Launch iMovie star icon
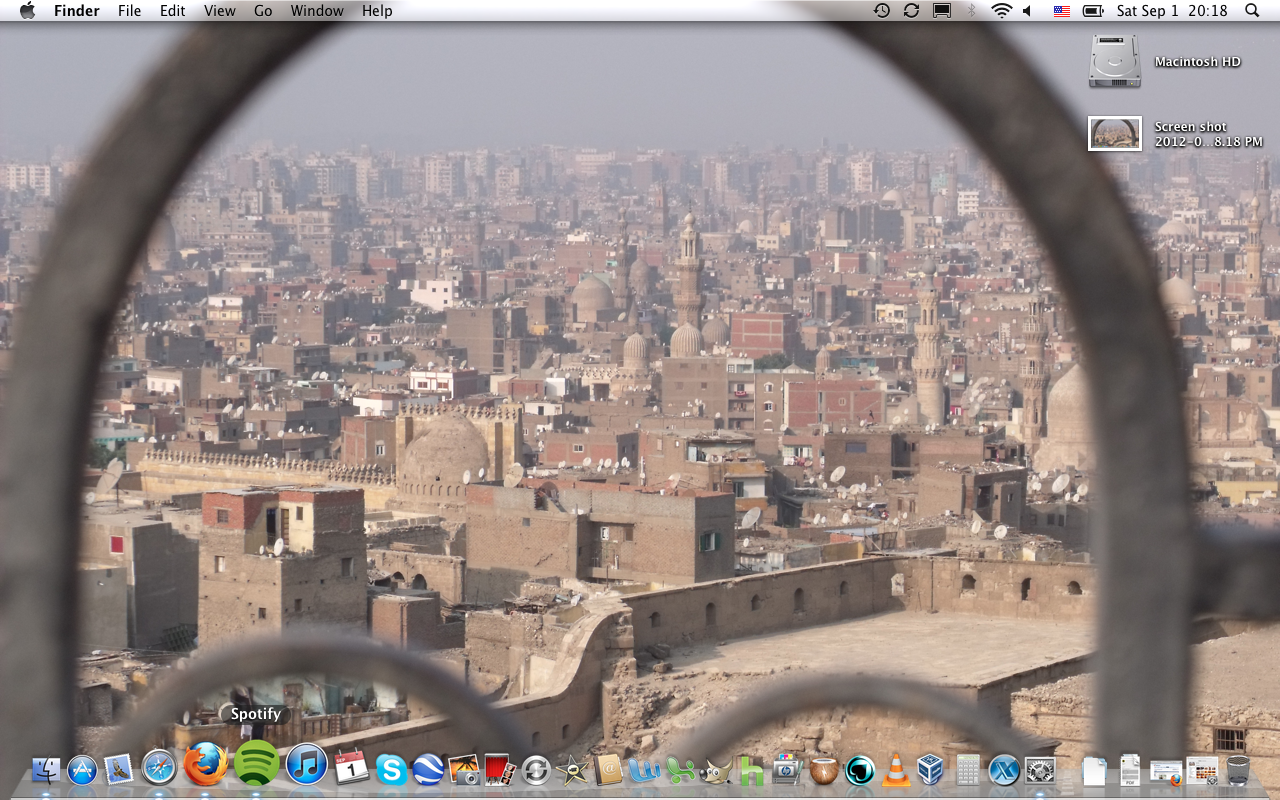Viewport: 1280px width, 800px height. [x=572, y=770]
